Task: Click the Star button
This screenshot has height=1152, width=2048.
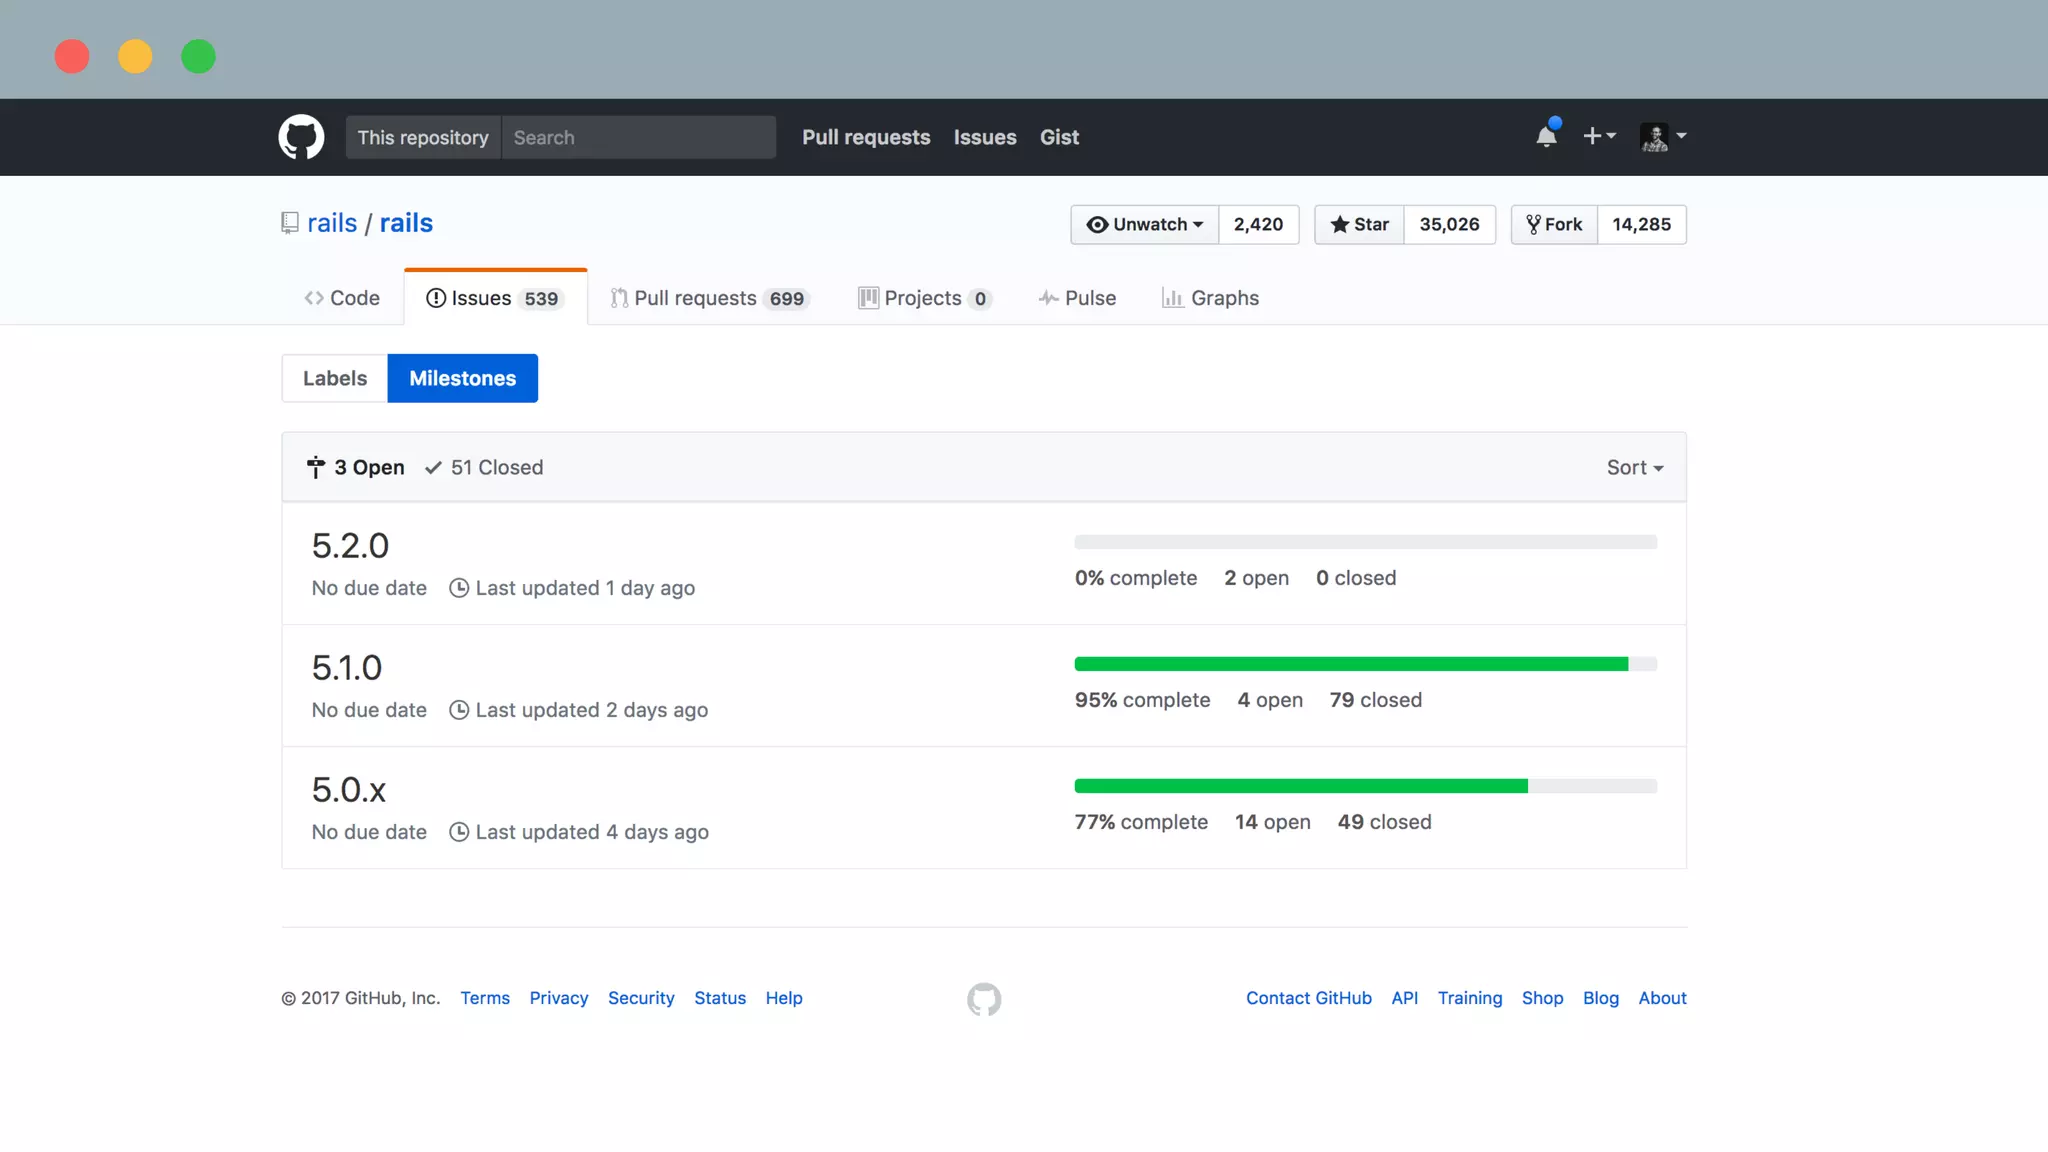Action: (x=1359, y=224)
